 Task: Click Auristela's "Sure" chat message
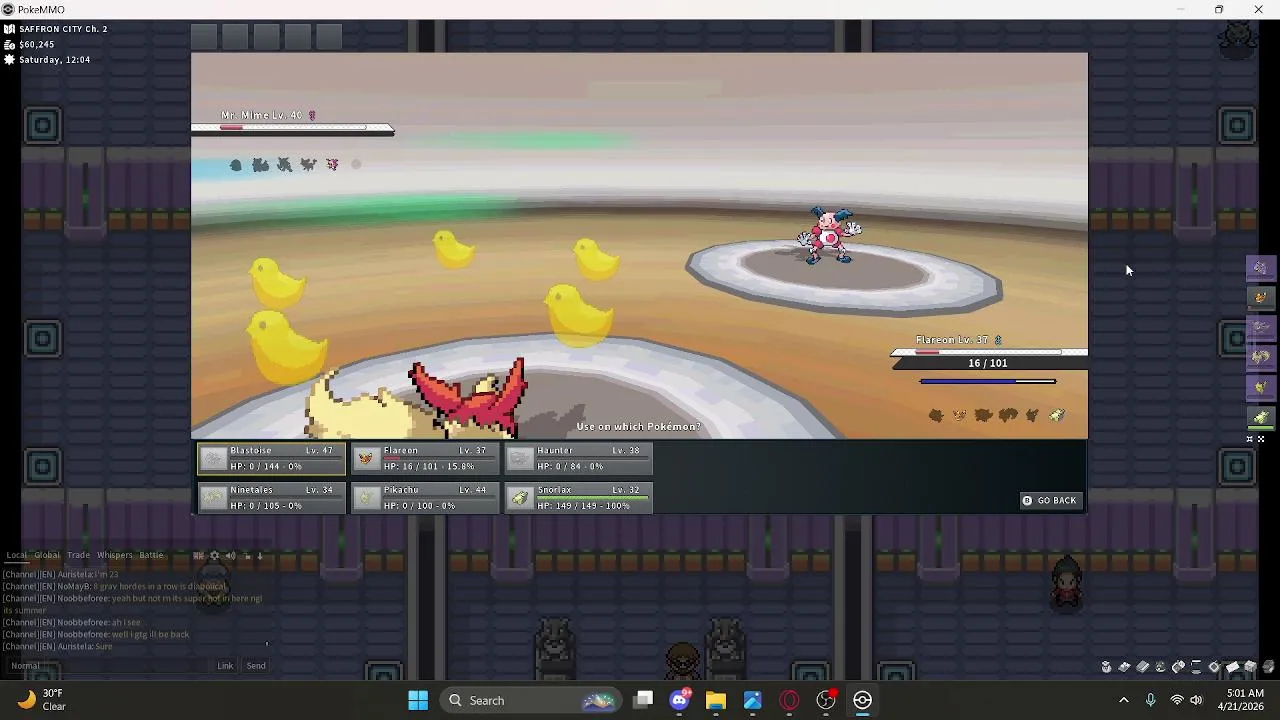coord(104,647)
